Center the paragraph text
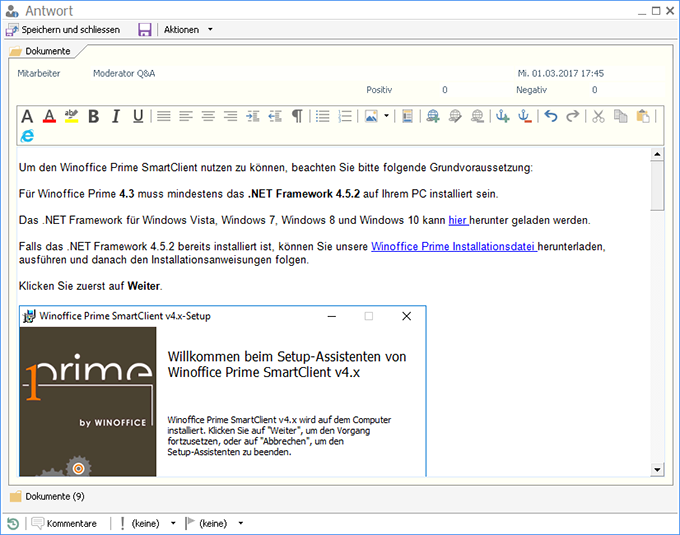This screenshot has height=535, width=680. click(208, 116)
